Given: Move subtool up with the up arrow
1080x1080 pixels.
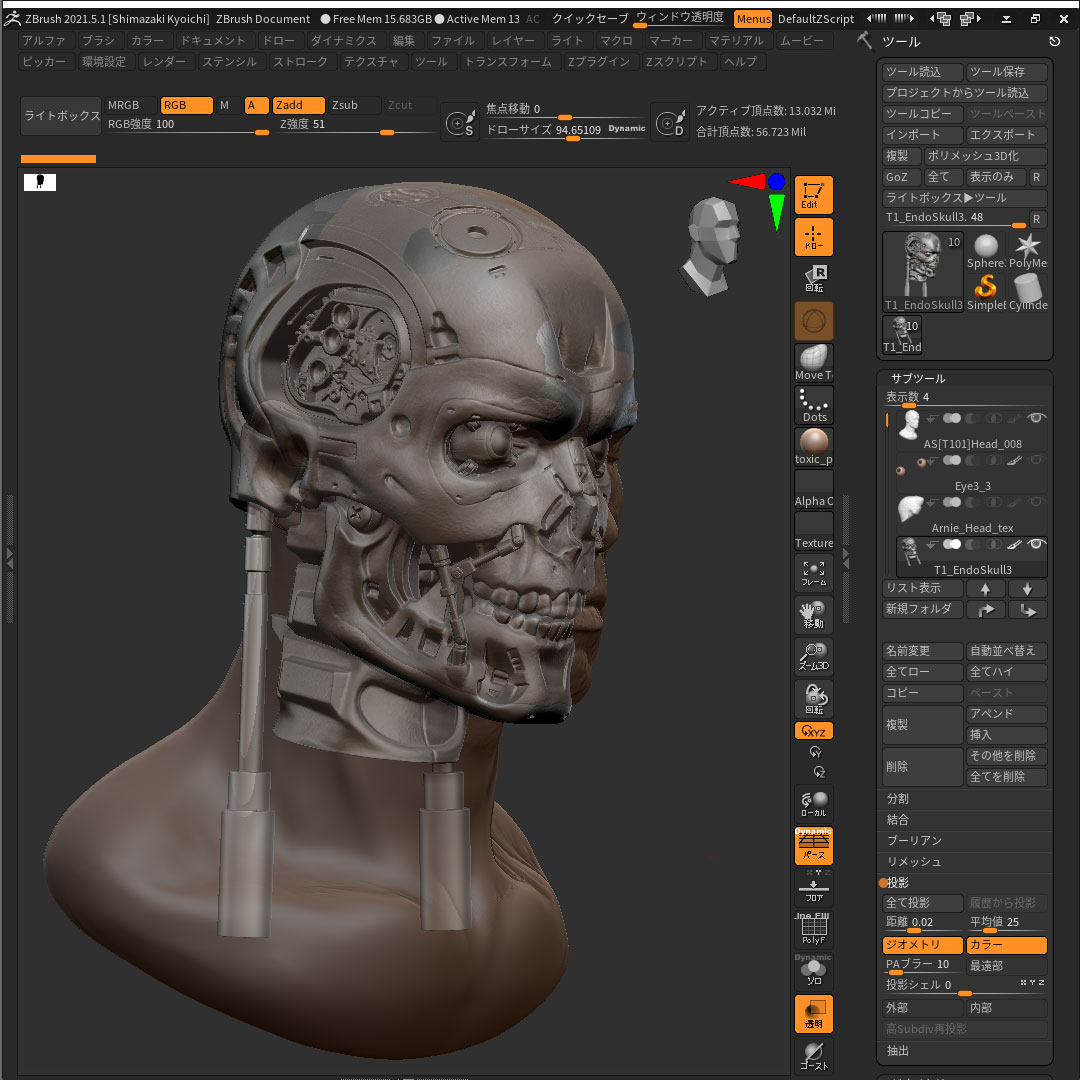Looking at the screenshot, I should (x=986, y=589).
